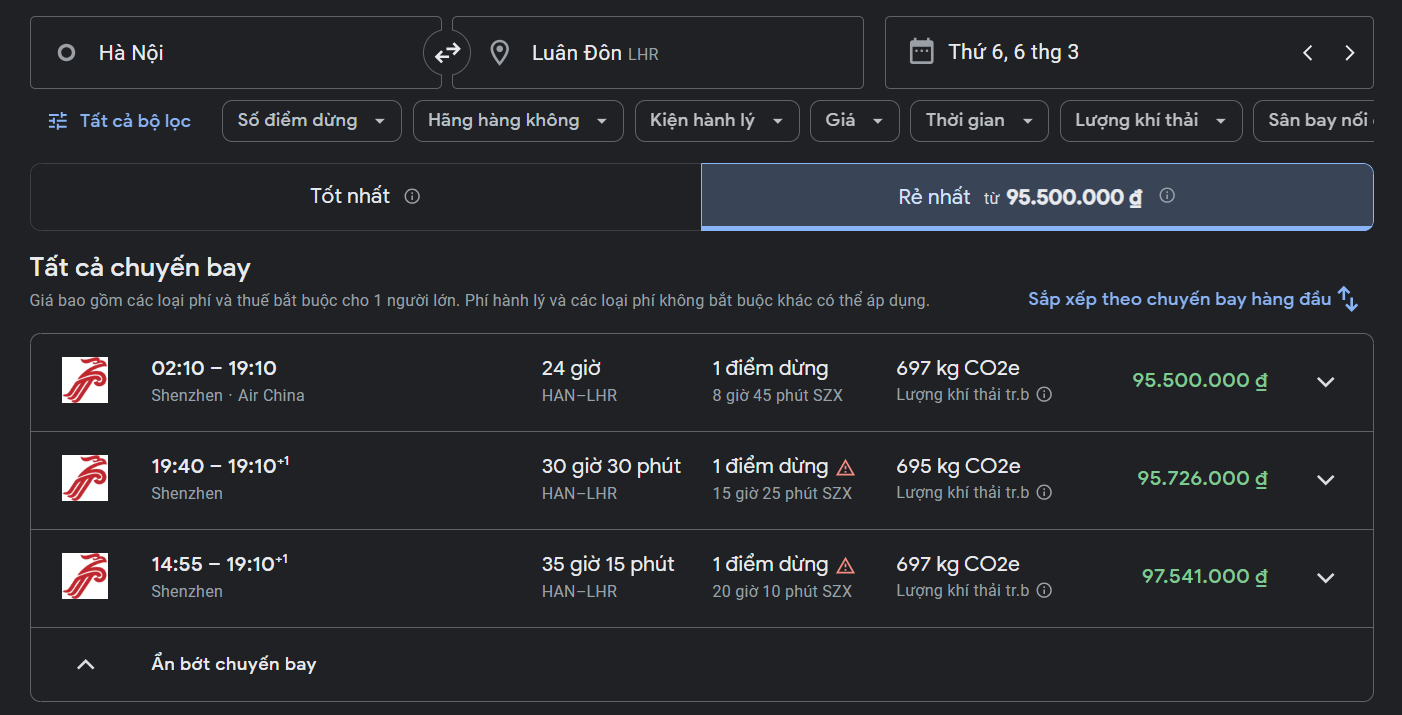This screenshot has height=715, width=1402.
Task: Go to next date with right arrow
Action: [x=1349, y=53]
